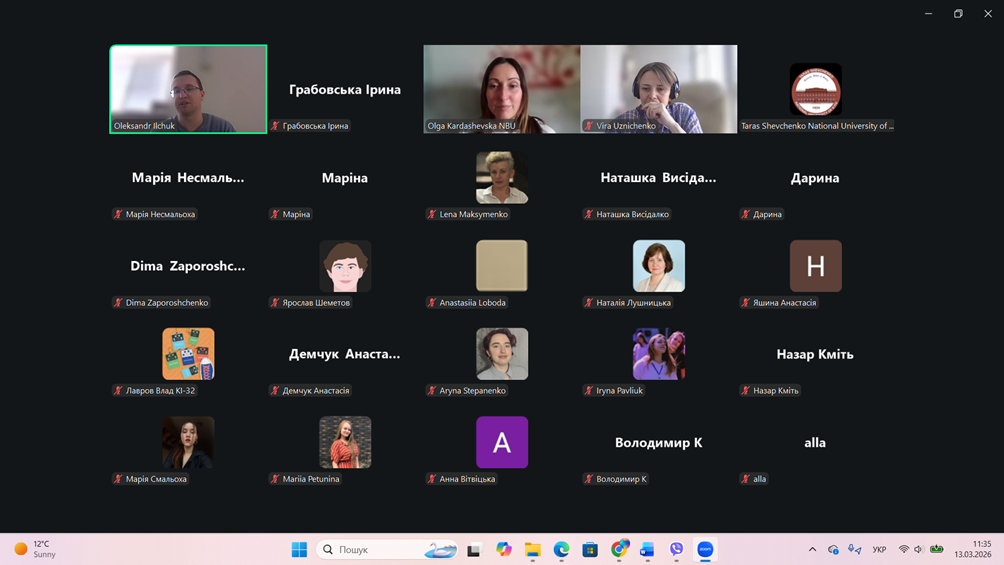Open the weather widget showing 12°C Sunny
Image resolution: width=1004 pixels, height=565 pixels.
click(x=35, y=549)
